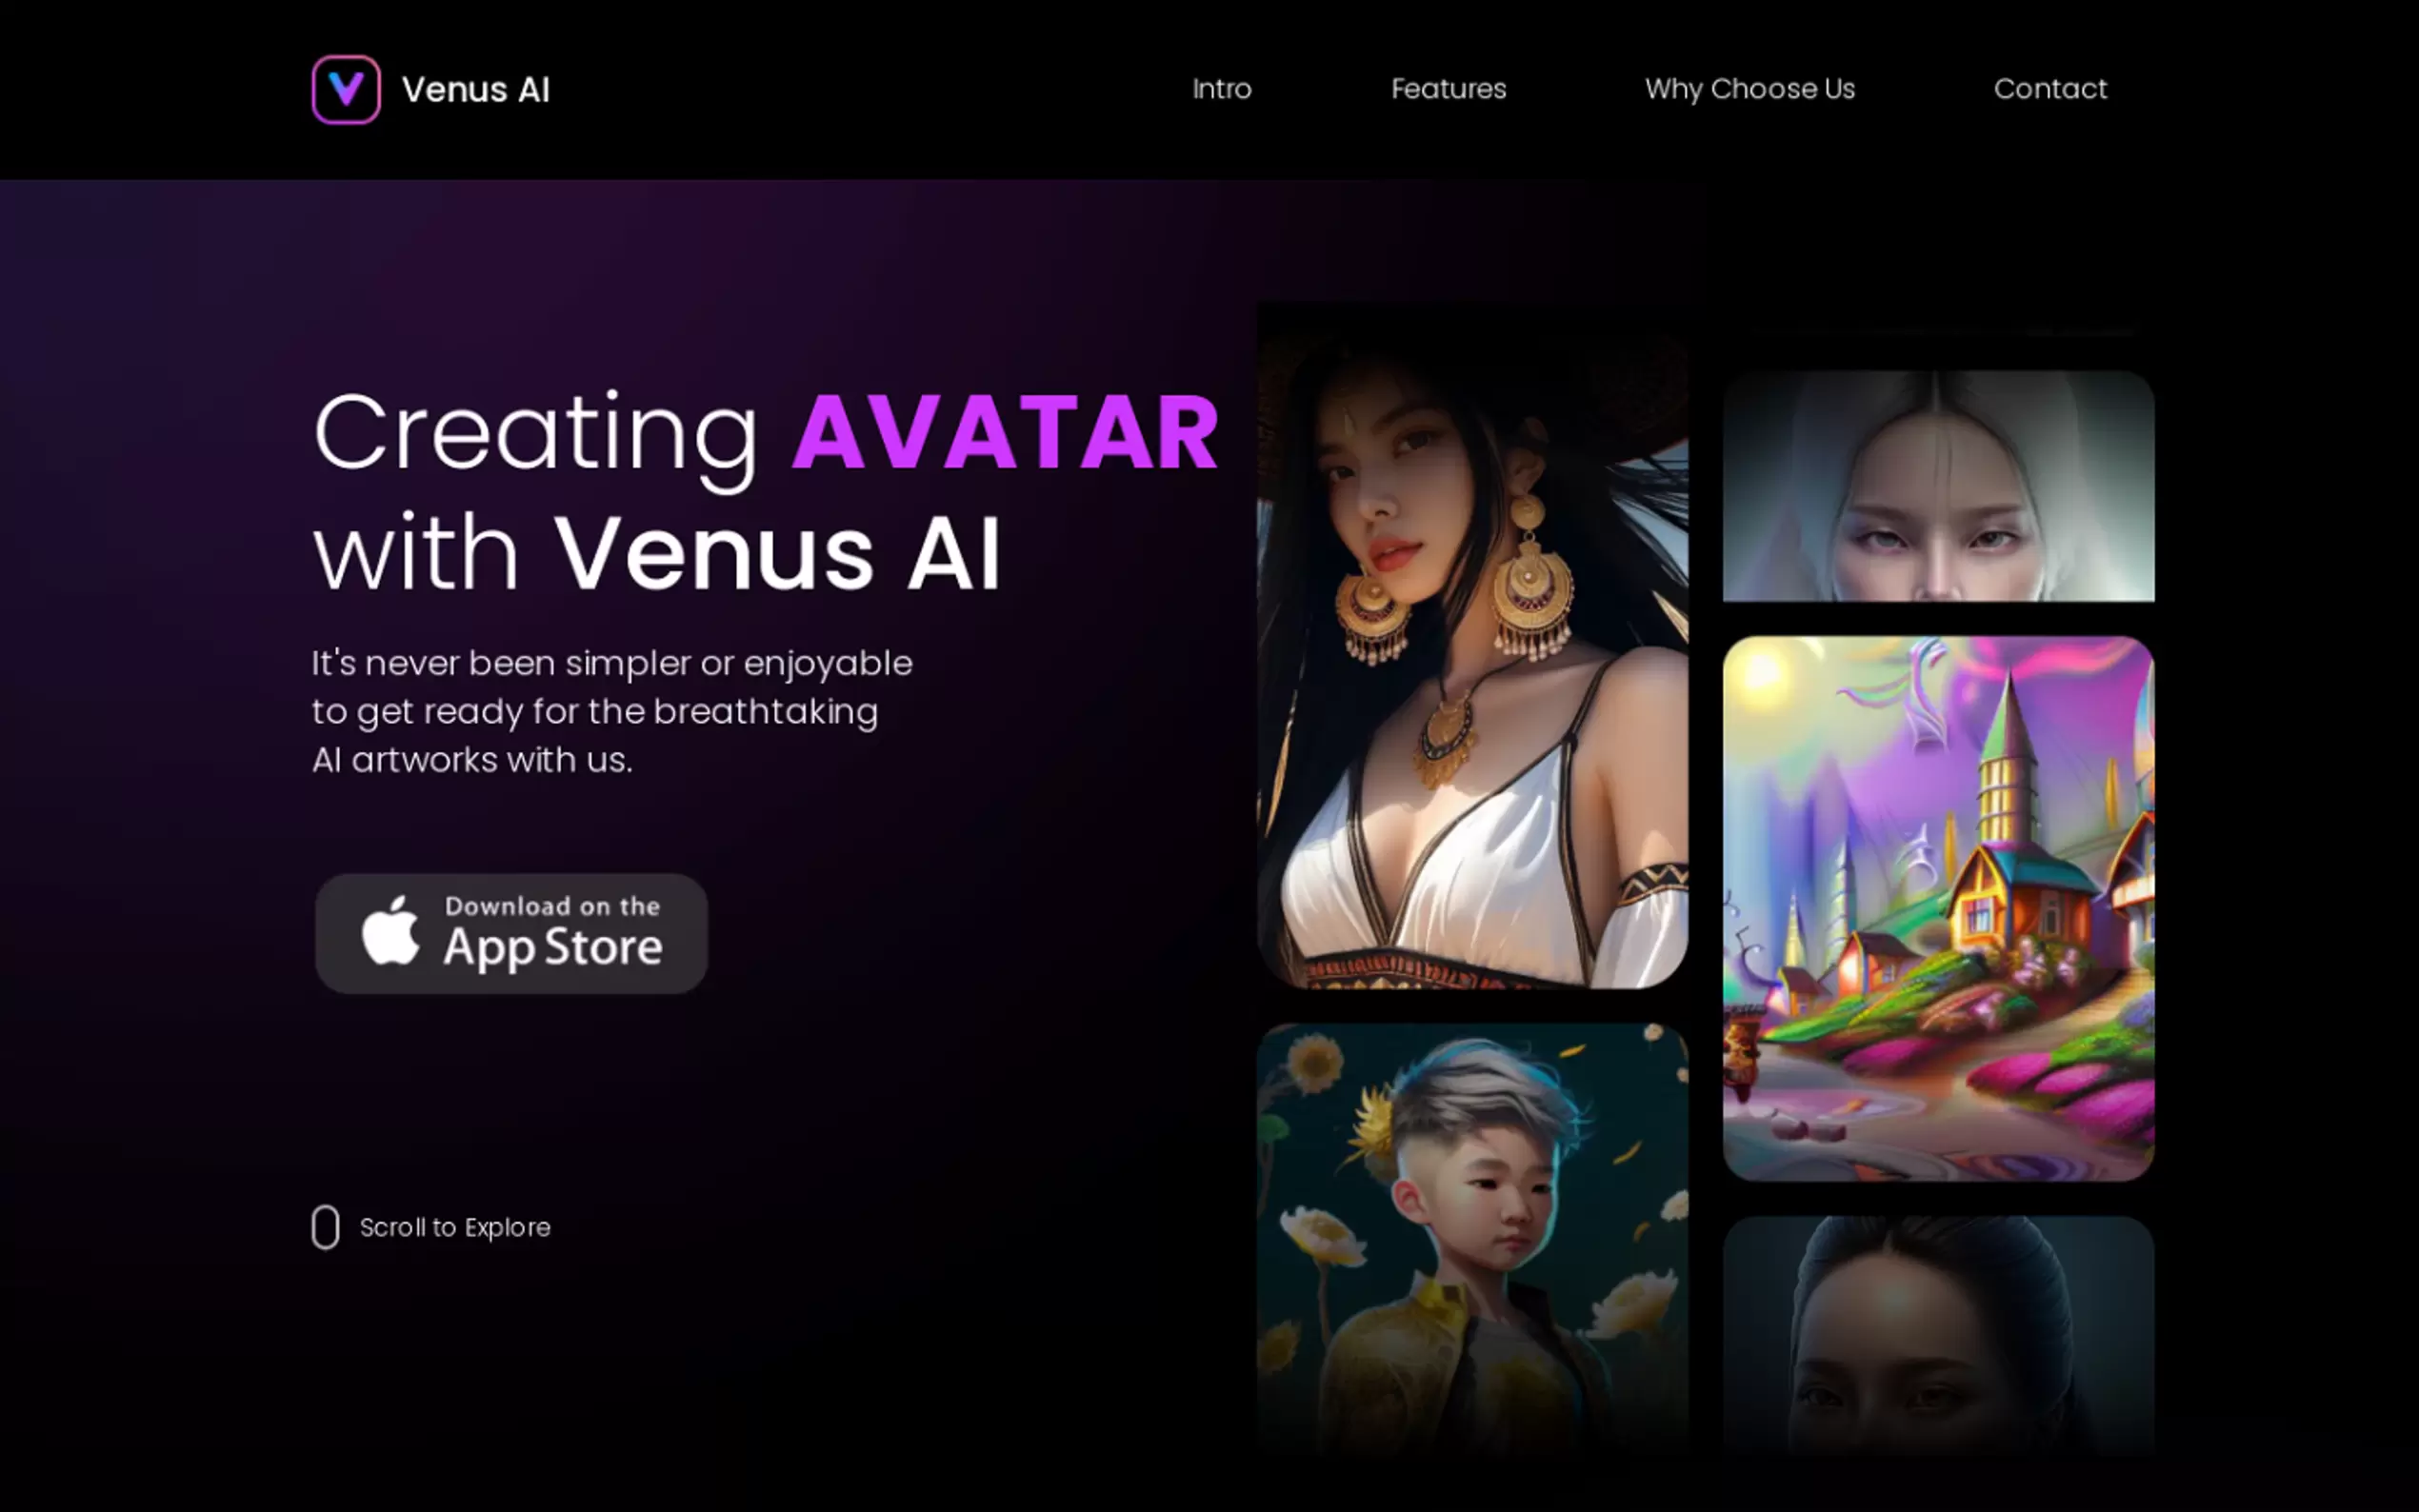Click the Venus AI brand name text

(475, 90)
